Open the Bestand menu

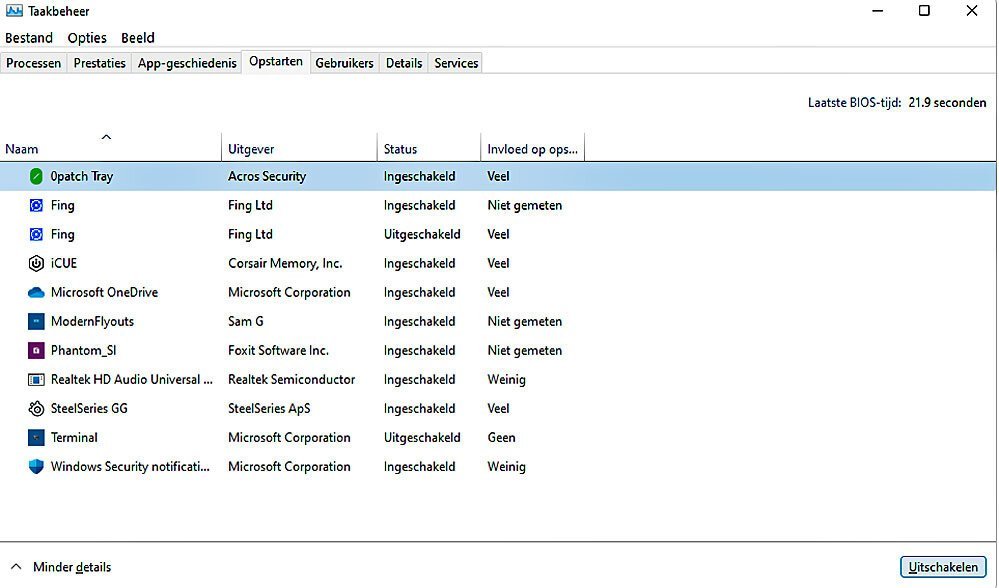[x=29, y=38]
